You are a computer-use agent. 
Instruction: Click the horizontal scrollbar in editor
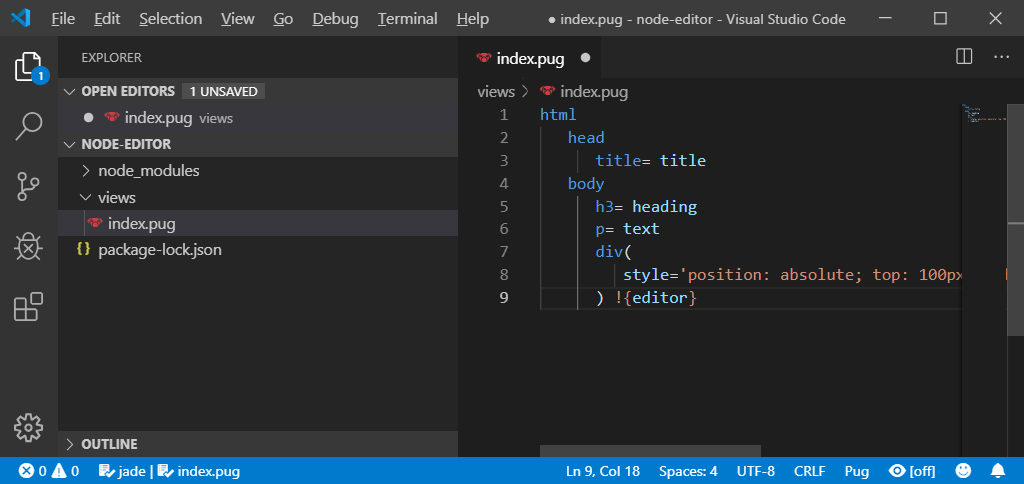pos(650,451)
